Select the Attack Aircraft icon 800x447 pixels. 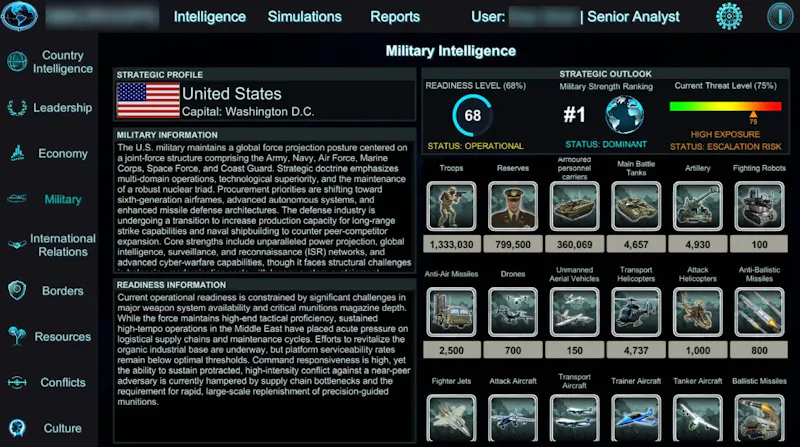[x=513, y=418]
